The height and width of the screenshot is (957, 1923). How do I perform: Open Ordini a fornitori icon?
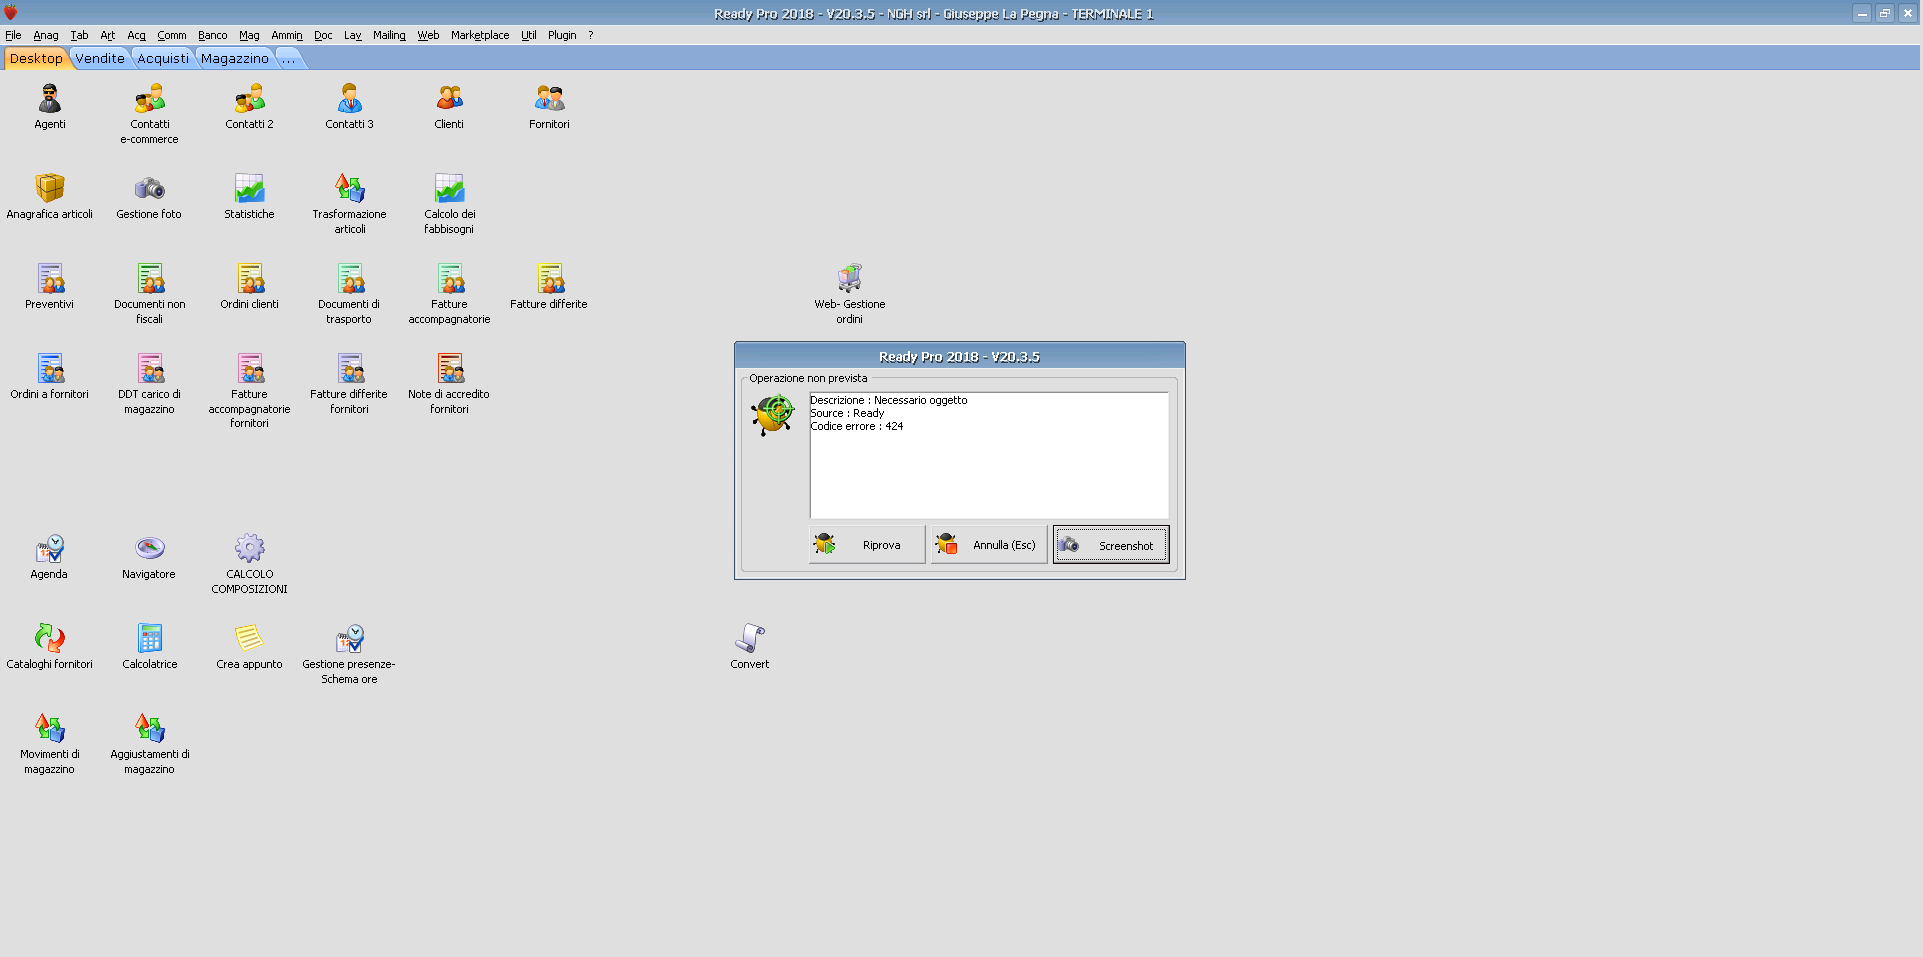point(50,369)
